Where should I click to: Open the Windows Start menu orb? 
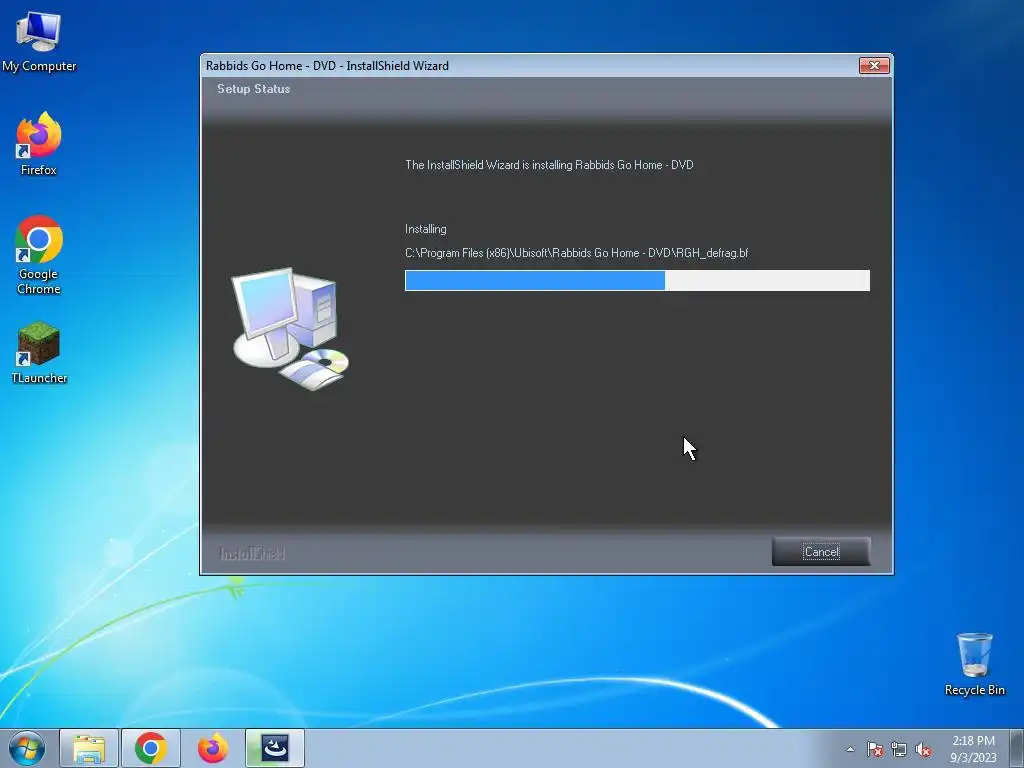[27, 748]
